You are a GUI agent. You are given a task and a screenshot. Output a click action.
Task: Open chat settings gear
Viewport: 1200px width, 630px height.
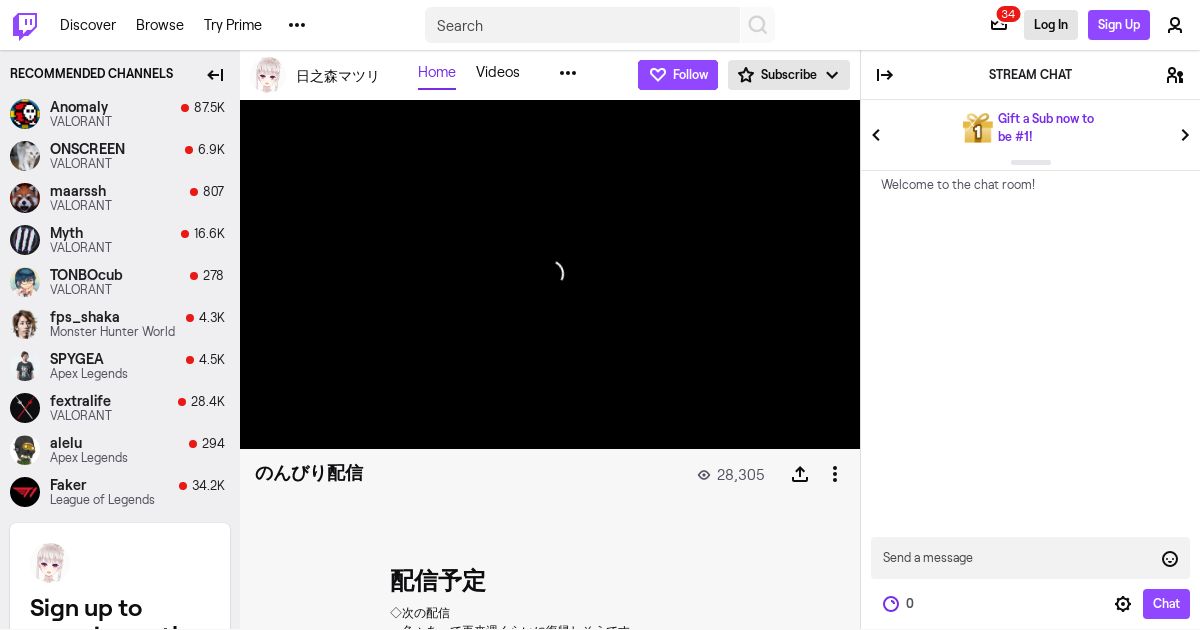[1123, 604]
